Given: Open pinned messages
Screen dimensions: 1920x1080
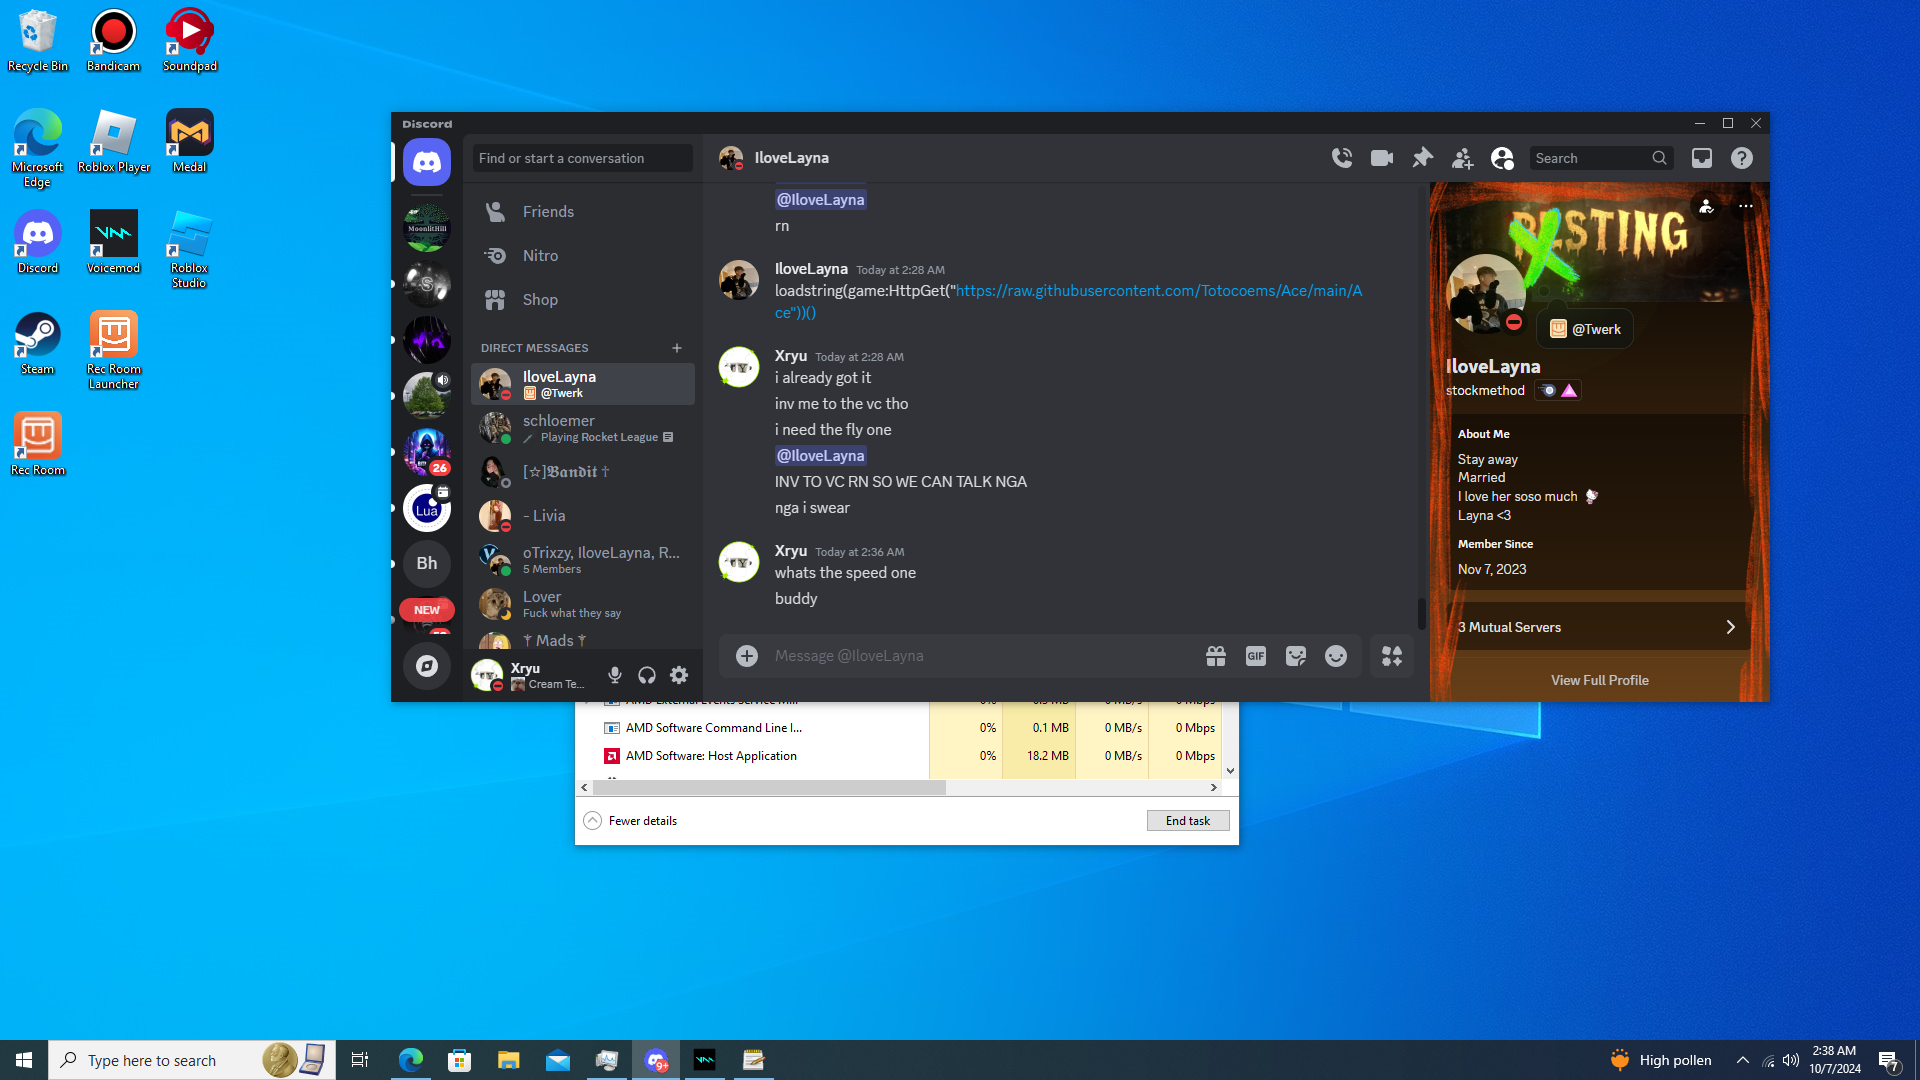Looking at the screenshot, I should (1422, 158).
